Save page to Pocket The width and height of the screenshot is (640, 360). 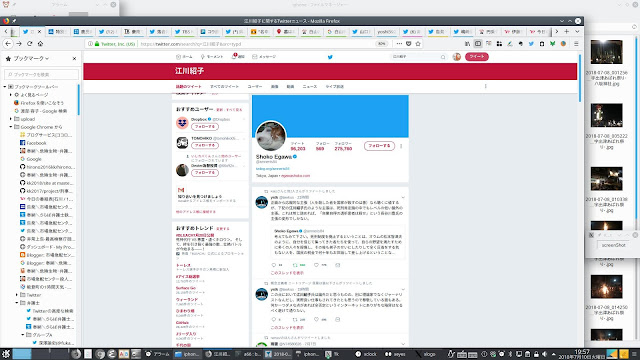[x=409, y=44]
